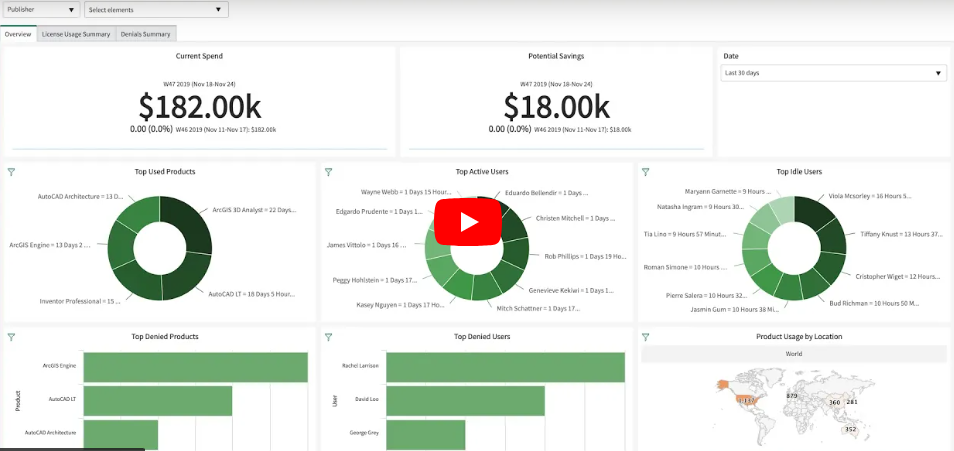The width and height of the screenshot is (954, 451).
Task: Select the ArcGIS Engine donut label
Action: click(50, 245)
